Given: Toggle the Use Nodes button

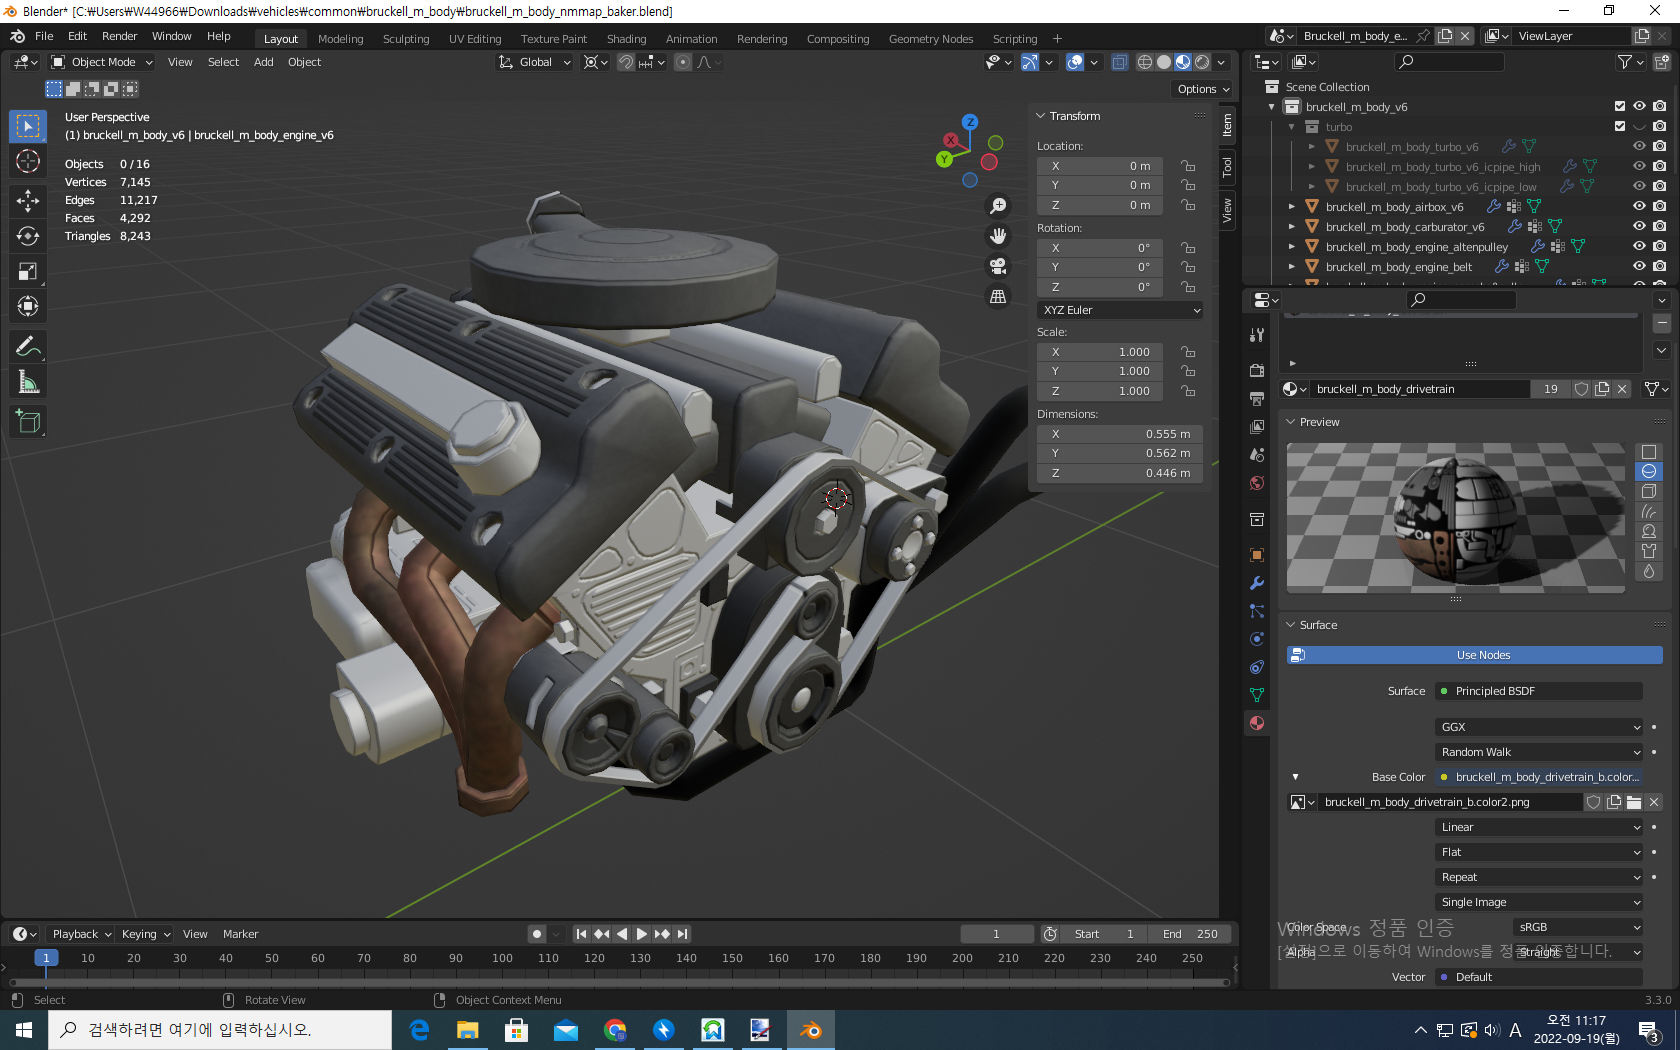Looking at the screenshot, I should tap(1482, 655).
